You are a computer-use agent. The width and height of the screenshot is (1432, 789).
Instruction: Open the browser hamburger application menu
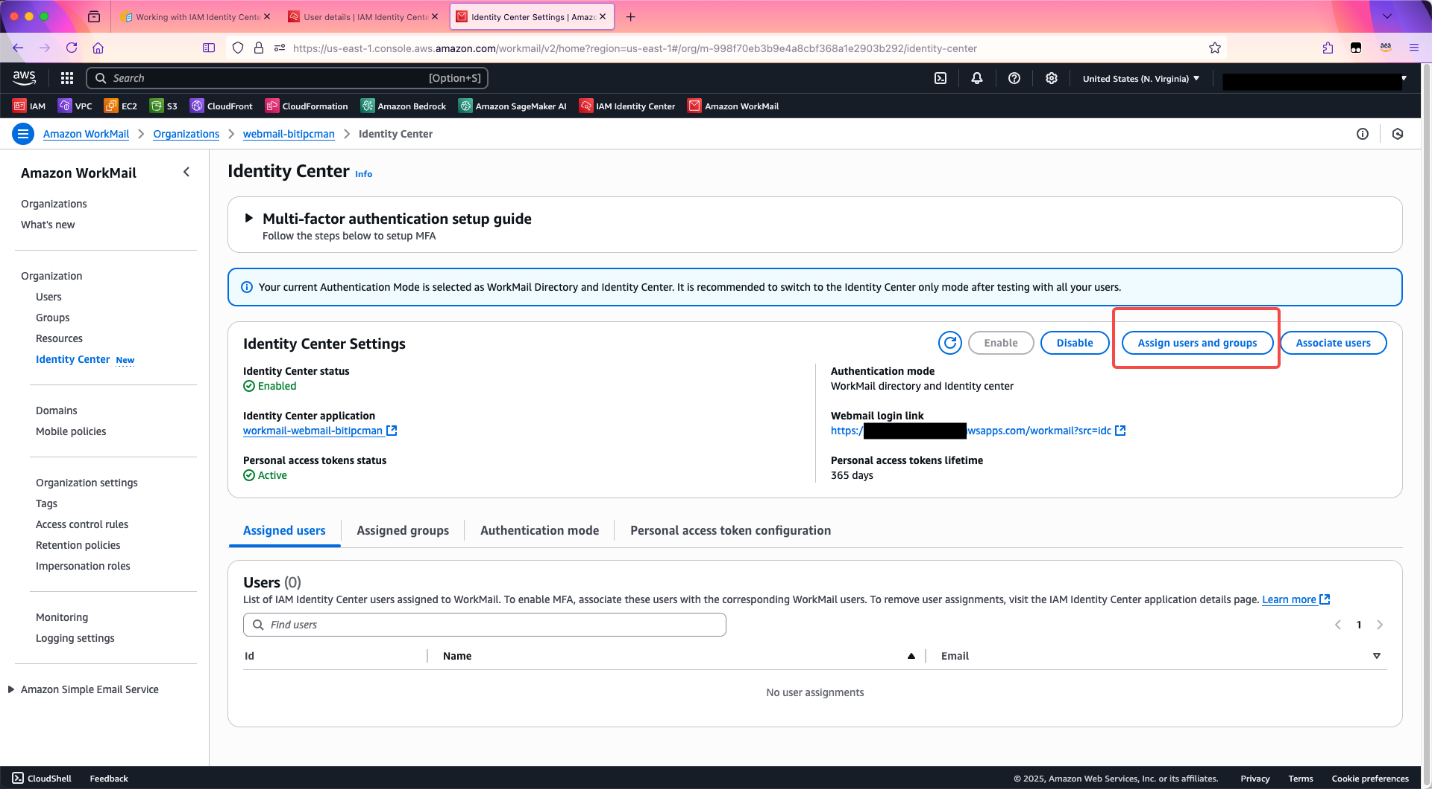point(1414,48)
